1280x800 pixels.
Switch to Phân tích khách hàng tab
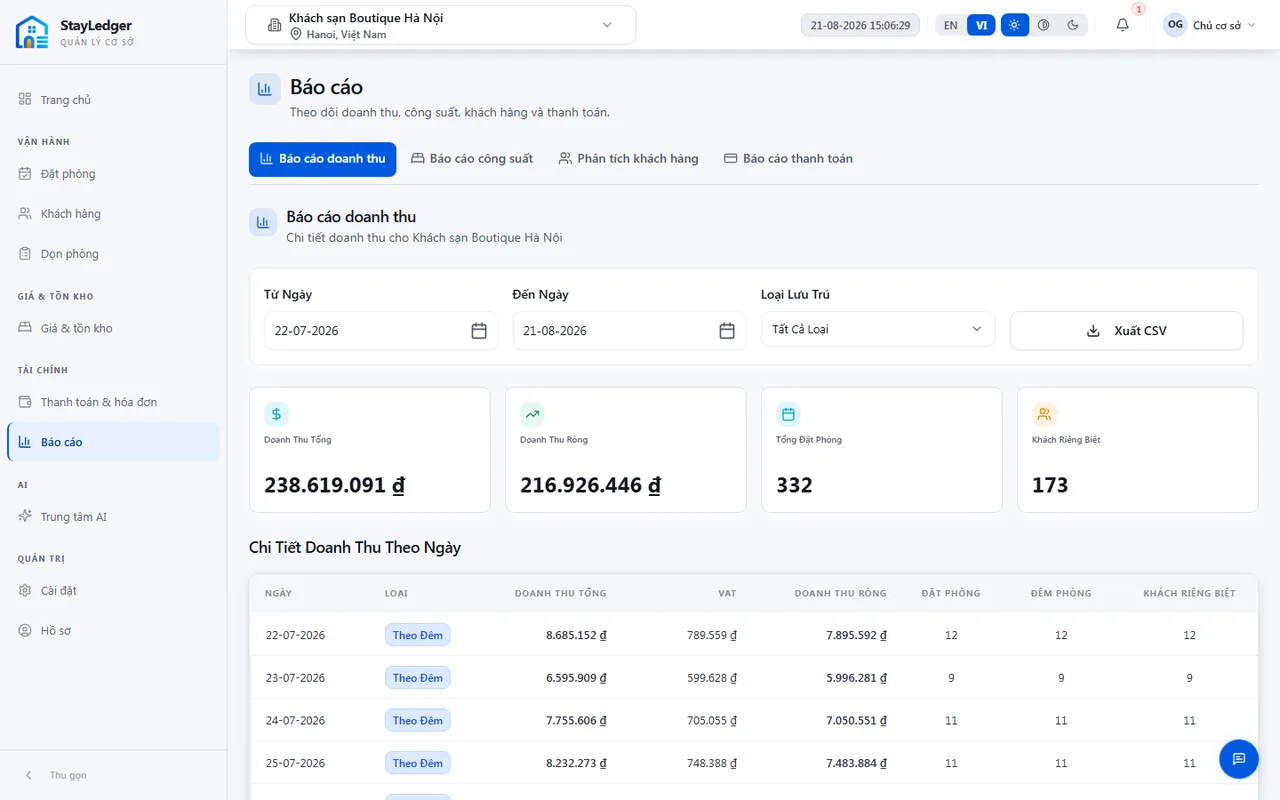628,159
